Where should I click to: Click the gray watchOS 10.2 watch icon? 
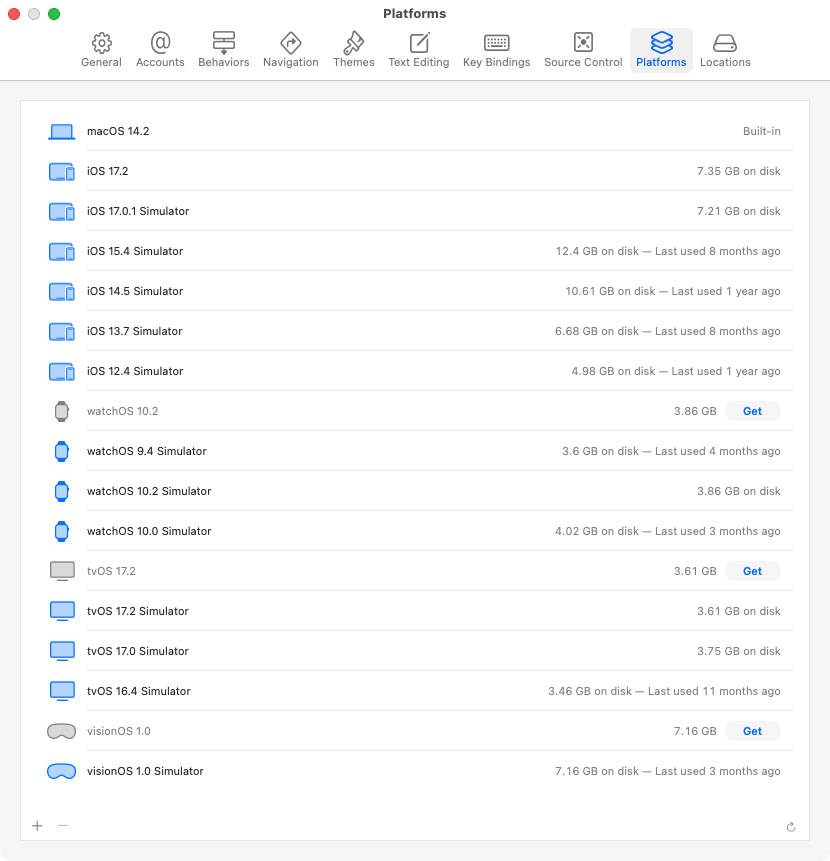pos(61,411)
